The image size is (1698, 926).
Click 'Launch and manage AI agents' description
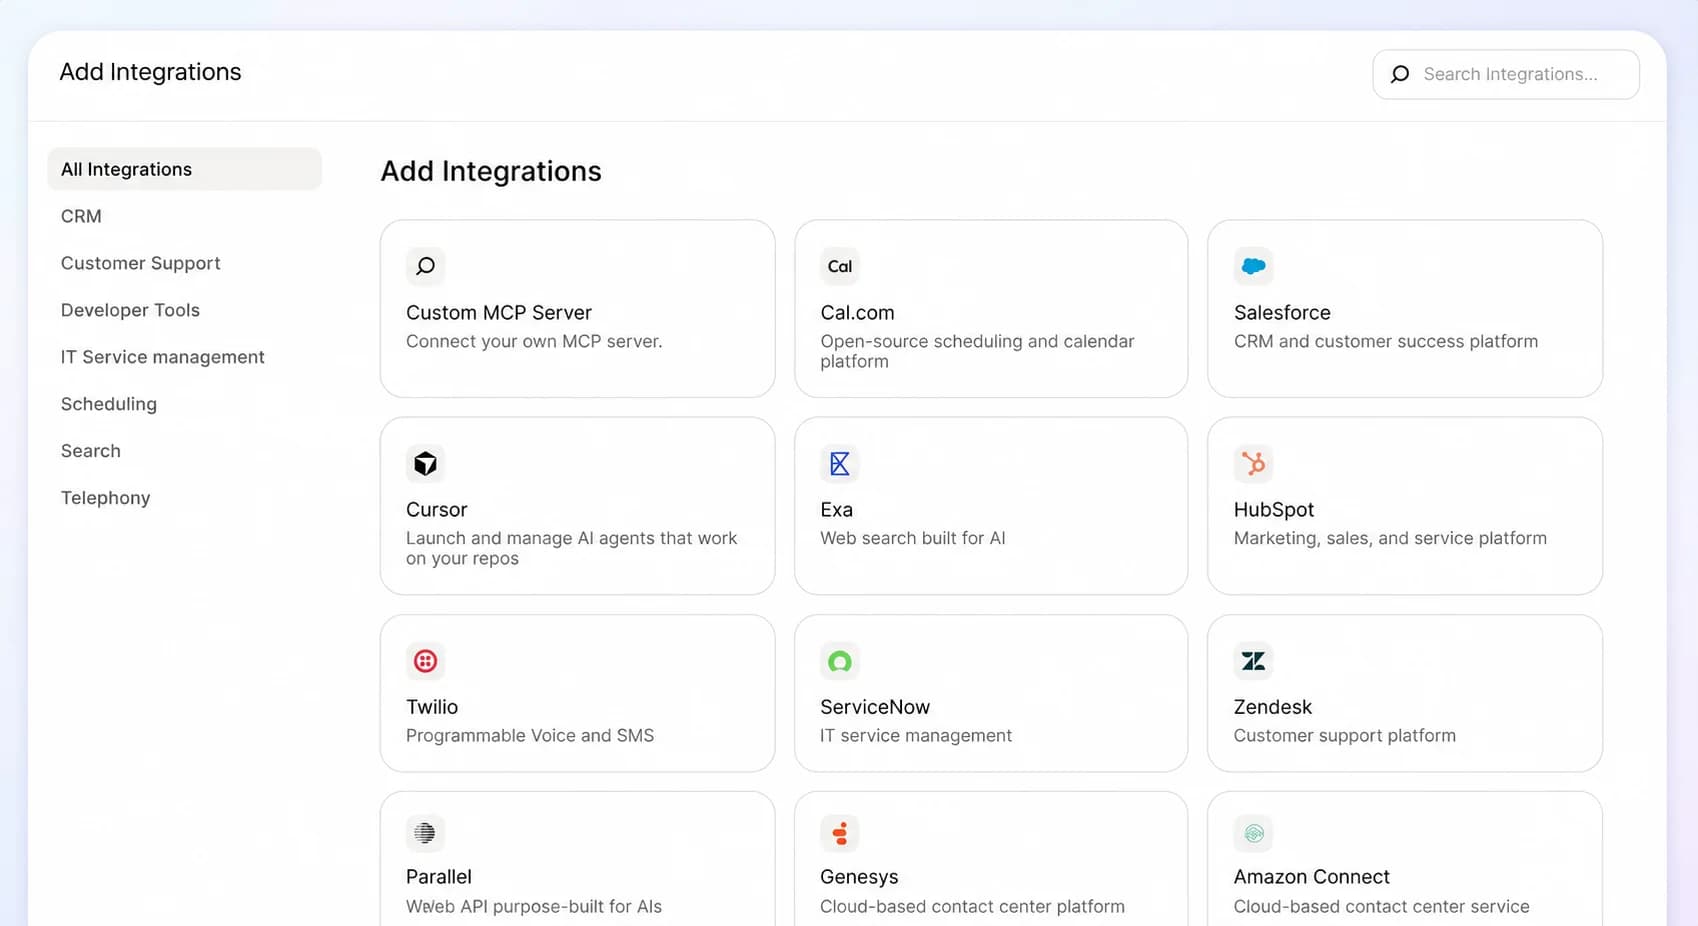click(x=571, y=548)
